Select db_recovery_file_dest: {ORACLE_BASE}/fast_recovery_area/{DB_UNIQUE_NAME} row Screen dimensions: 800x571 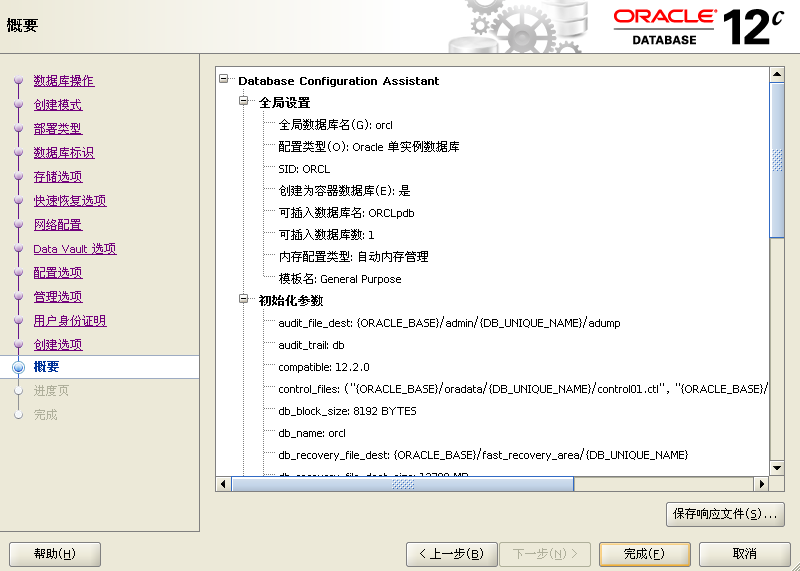click(x=483, y=455)
